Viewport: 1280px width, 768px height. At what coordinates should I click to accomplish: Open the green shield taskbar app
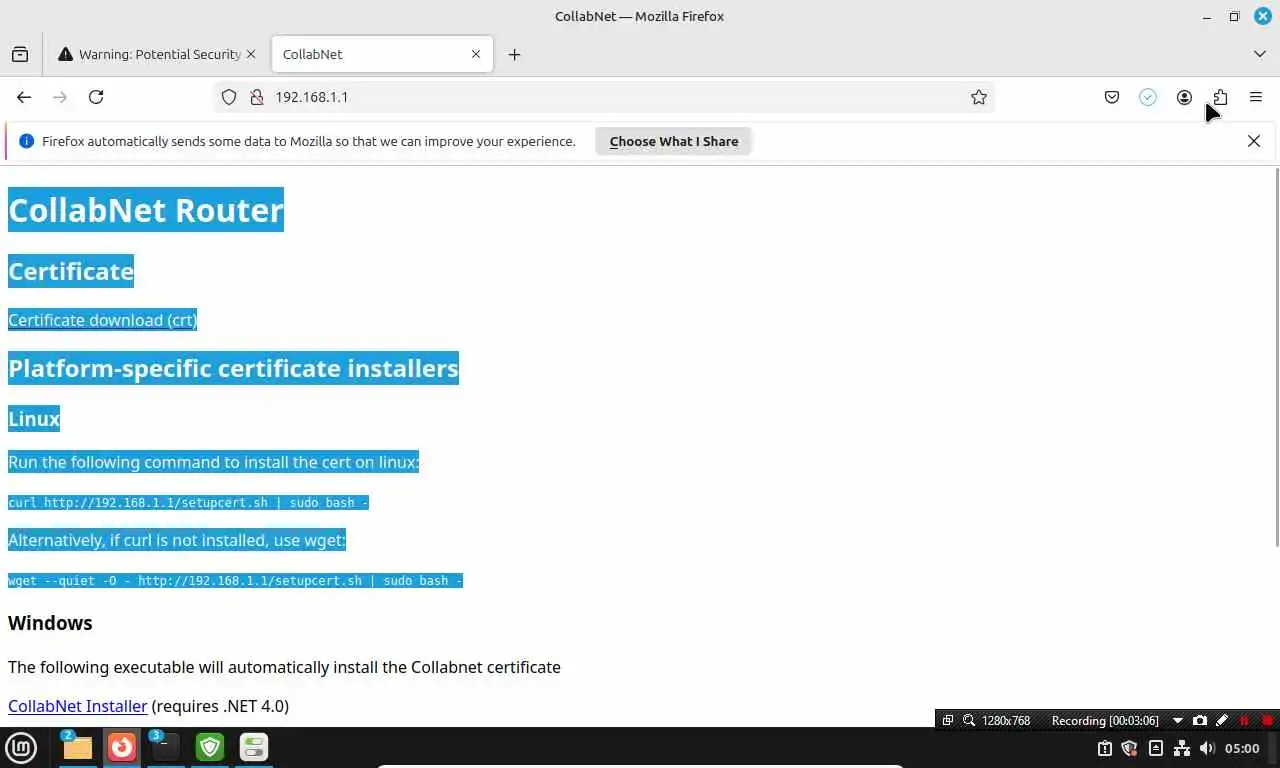pos(210,747)
